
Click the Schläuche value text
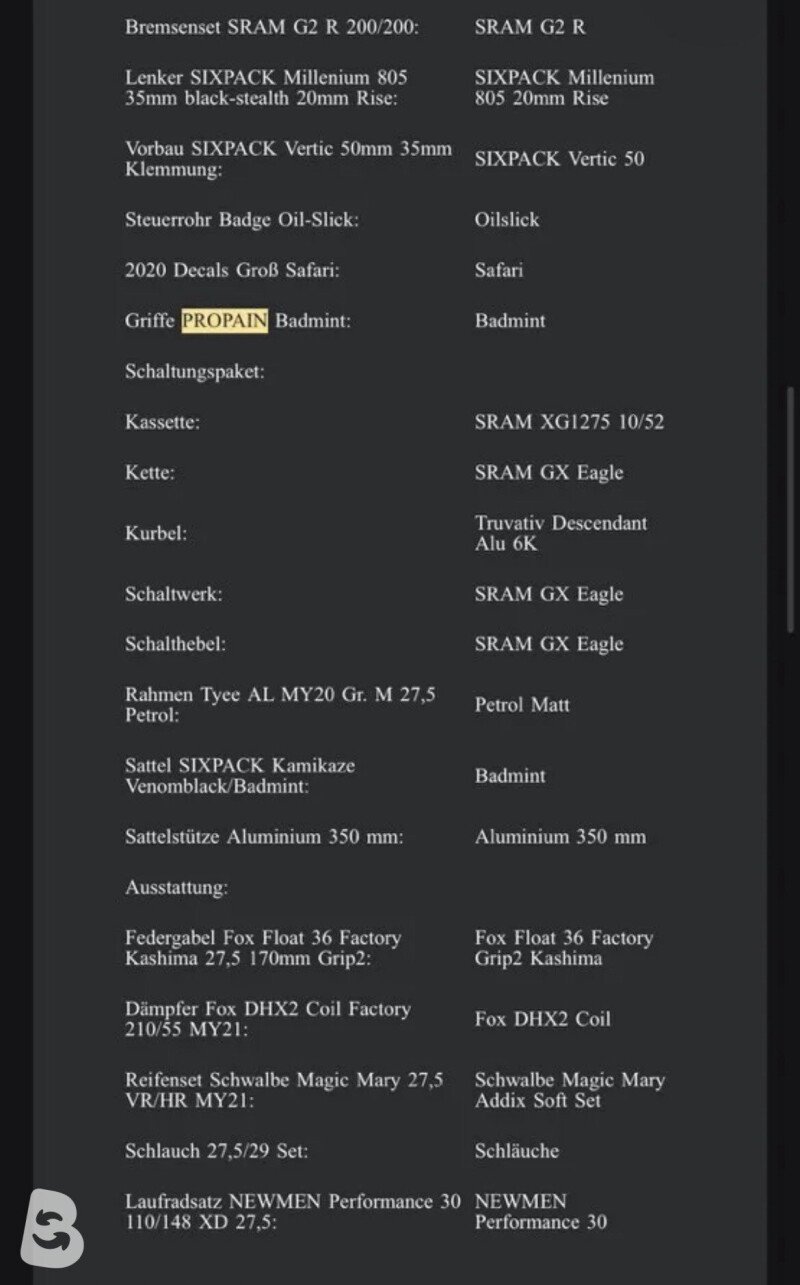tap(517, 1151)
